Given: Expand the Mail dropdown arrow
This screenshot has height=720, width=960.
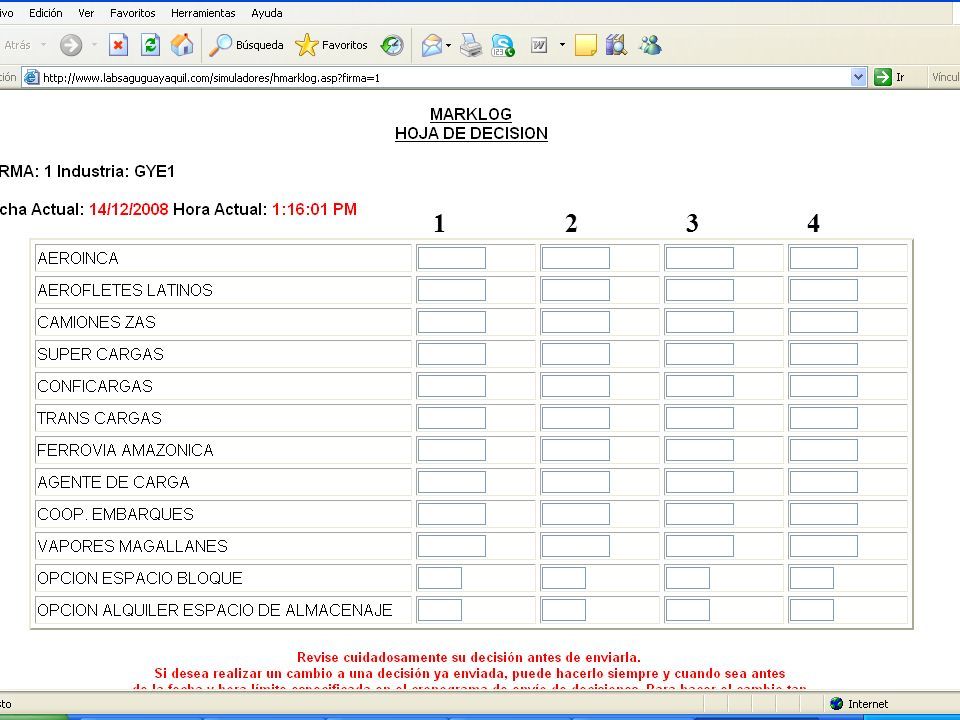Looking at the screenshot, I should pos(449,45).
